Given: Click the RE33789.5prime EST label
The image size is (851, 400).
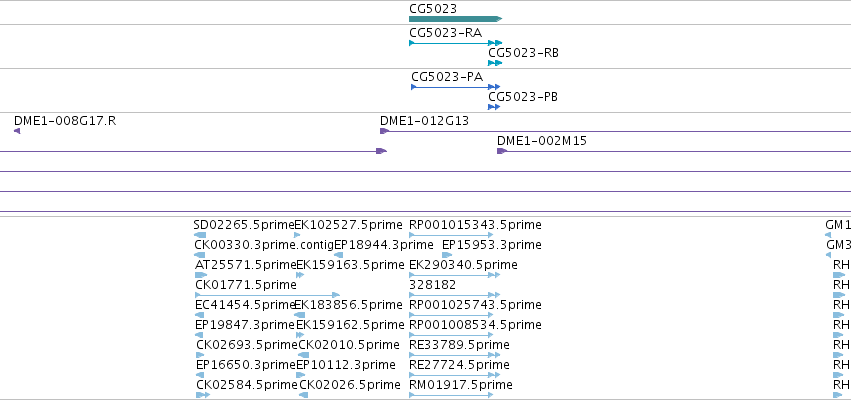Looking at the screenshot, I should pyautogui.click(x=459, y=345).
